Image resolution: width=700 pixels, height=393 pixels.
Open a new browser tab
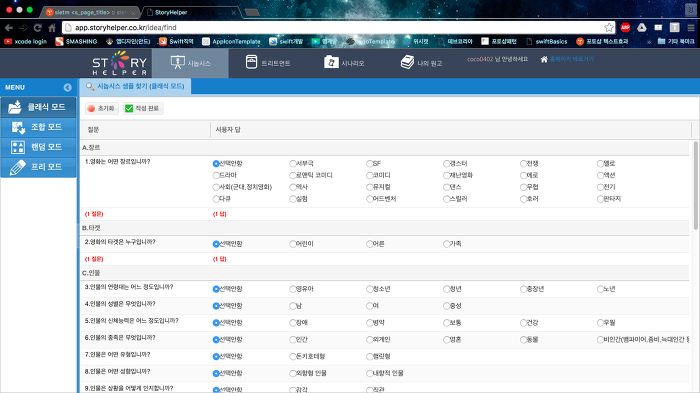pyautogui.click(x=252, y=13)
